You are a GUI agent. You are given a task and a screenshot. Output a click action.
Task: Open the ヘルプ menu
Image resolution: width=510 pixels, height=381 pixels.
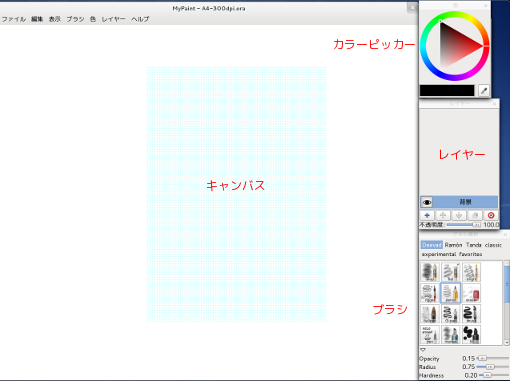click(140, 19)
